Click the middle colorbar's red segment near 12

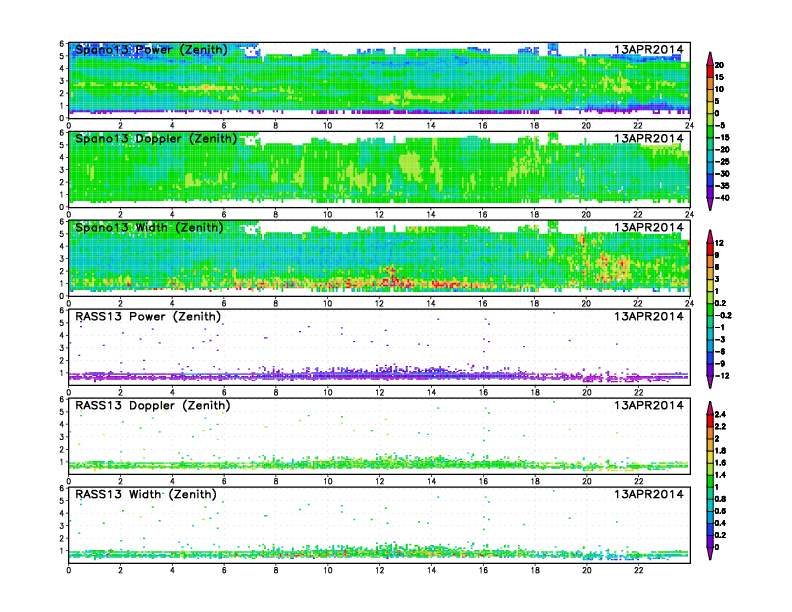click(x=710, y=249)
